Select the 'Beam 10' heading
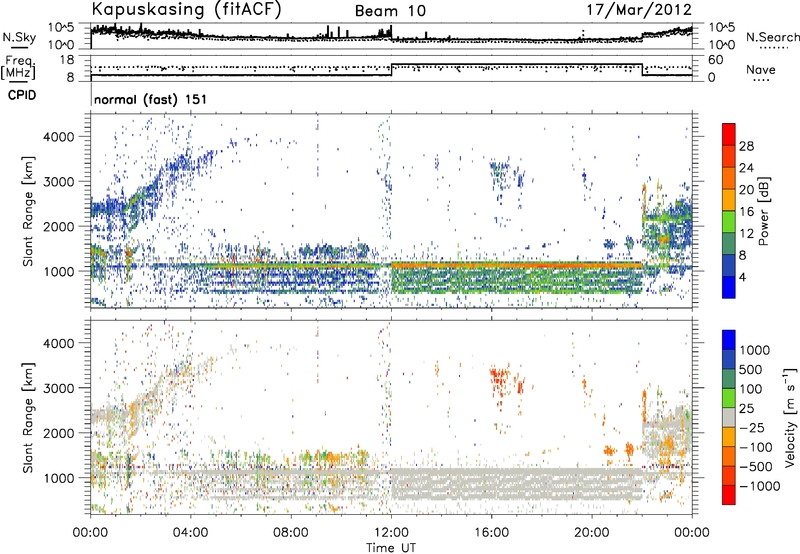800x554 pixels. pos(390,11)
